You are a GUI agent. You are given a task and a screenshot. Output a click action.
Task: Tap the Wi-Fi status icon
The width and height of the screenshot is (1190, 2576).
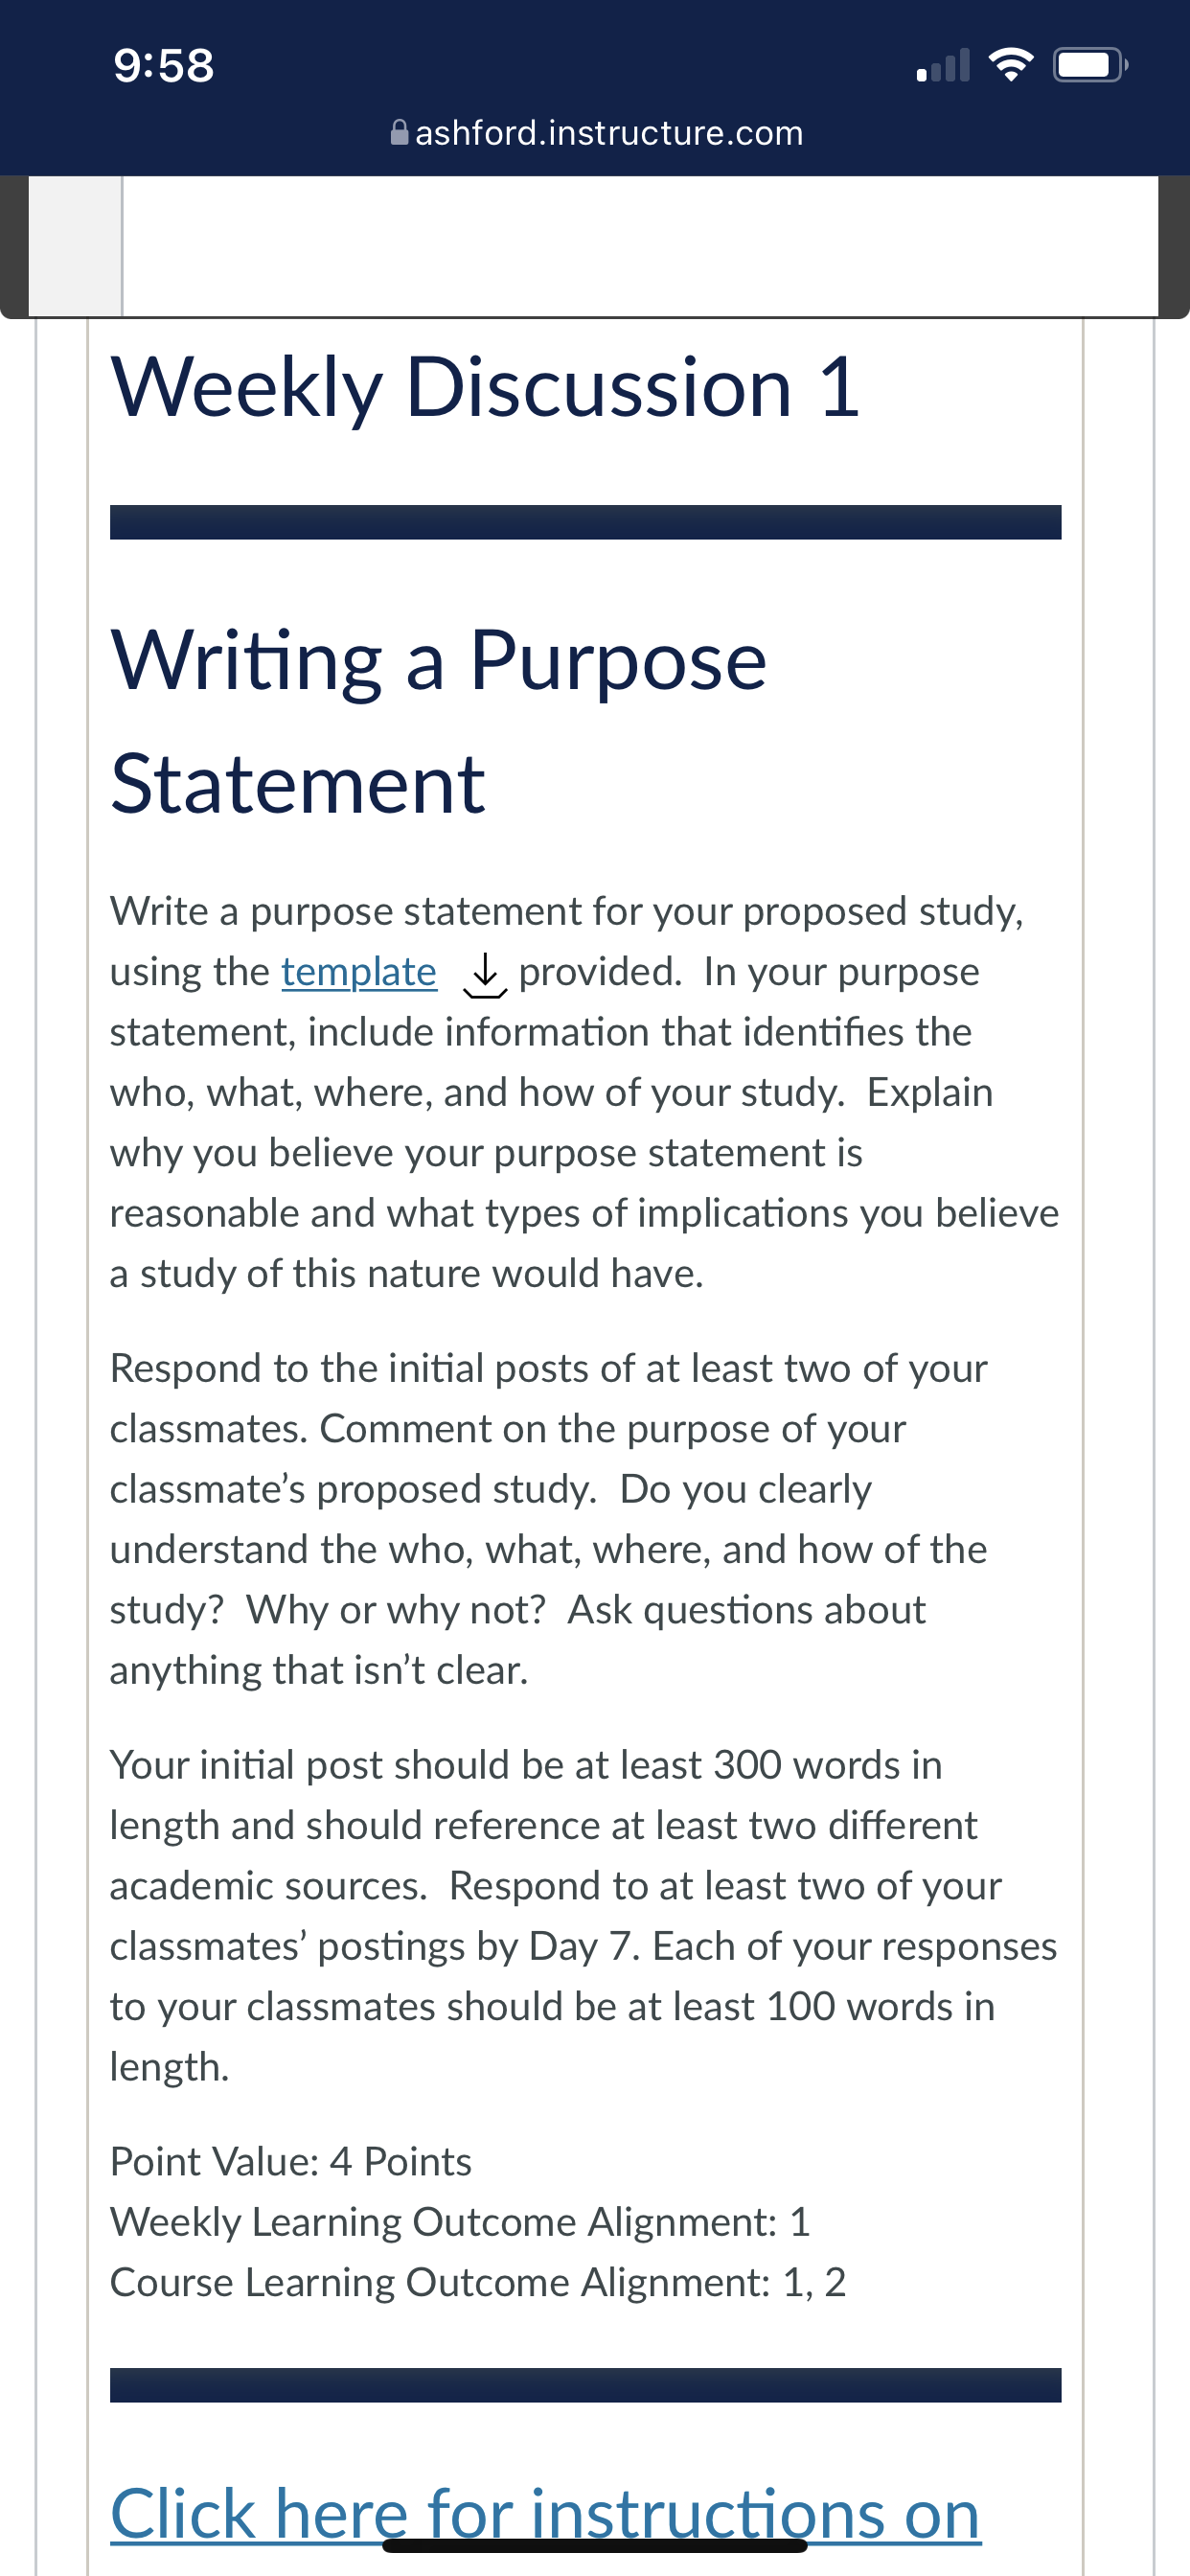[1011, 66]
